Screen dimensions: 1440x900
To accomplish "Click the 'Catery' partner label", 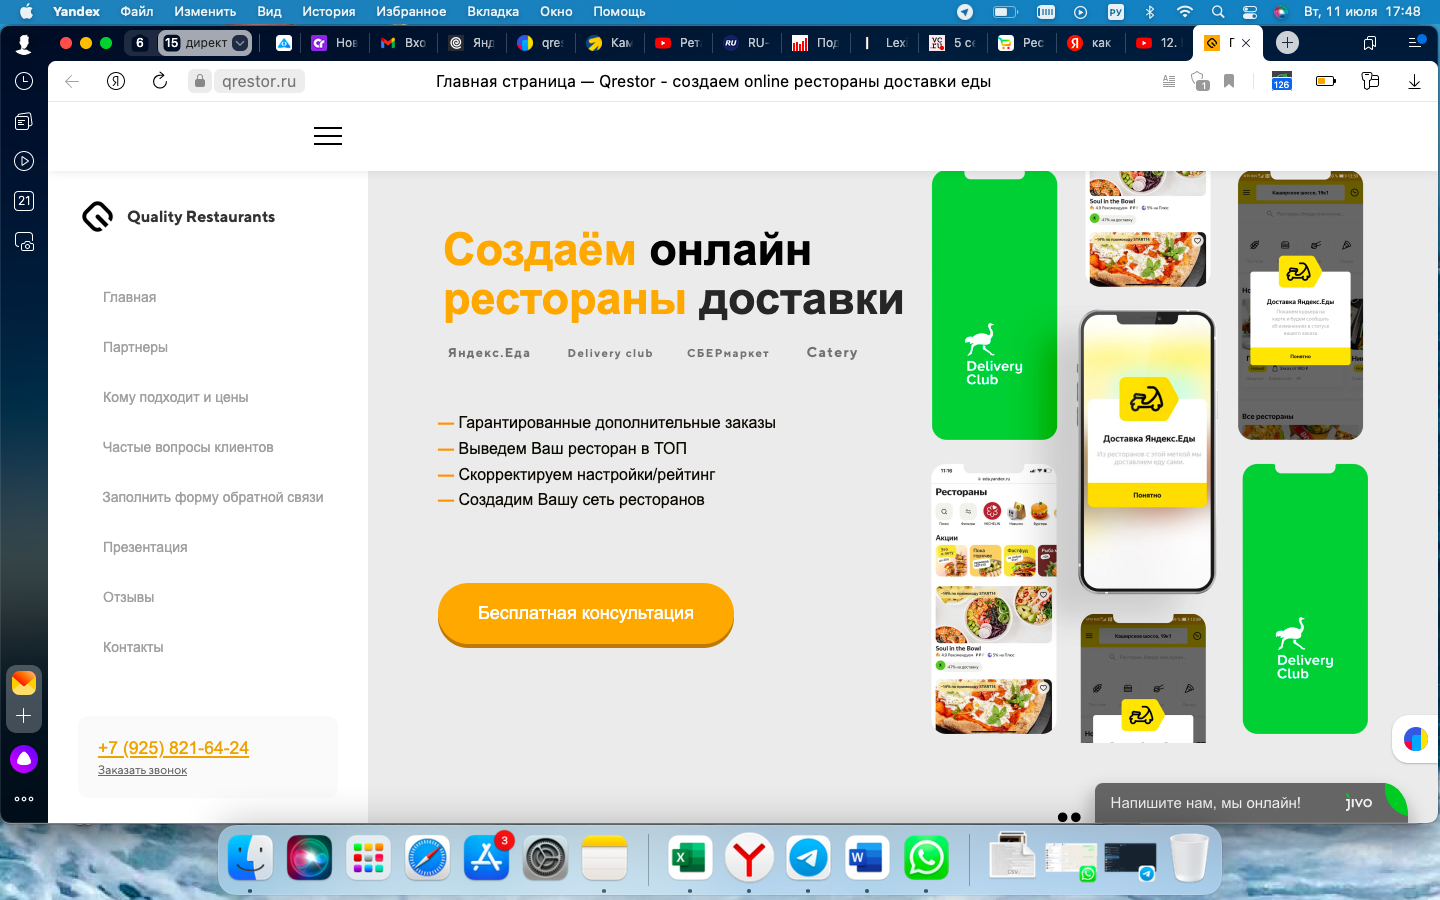I will 832,352.
